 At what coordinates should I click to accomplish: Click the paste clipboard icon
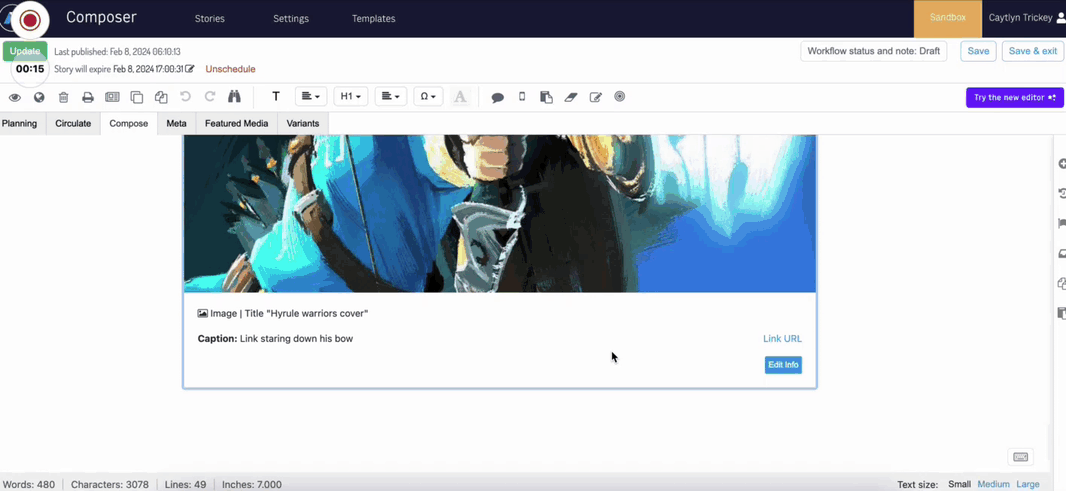[x=546, y=97]
